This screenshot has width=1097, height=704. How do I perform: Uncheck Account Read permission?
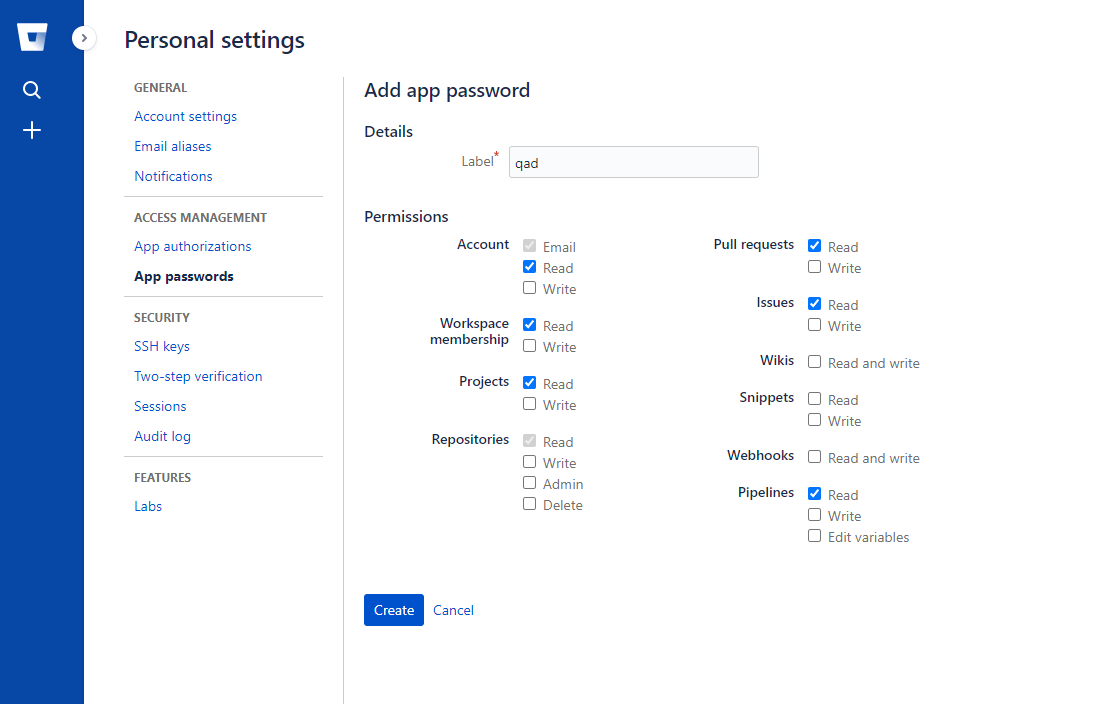(x=530, y=267)
